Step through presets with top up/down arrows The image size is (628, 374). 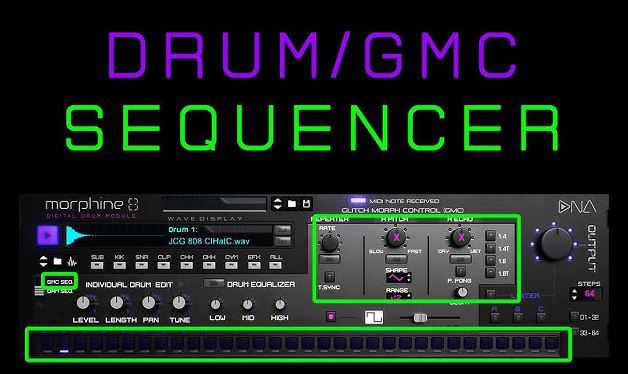click(x=277, y=204)
